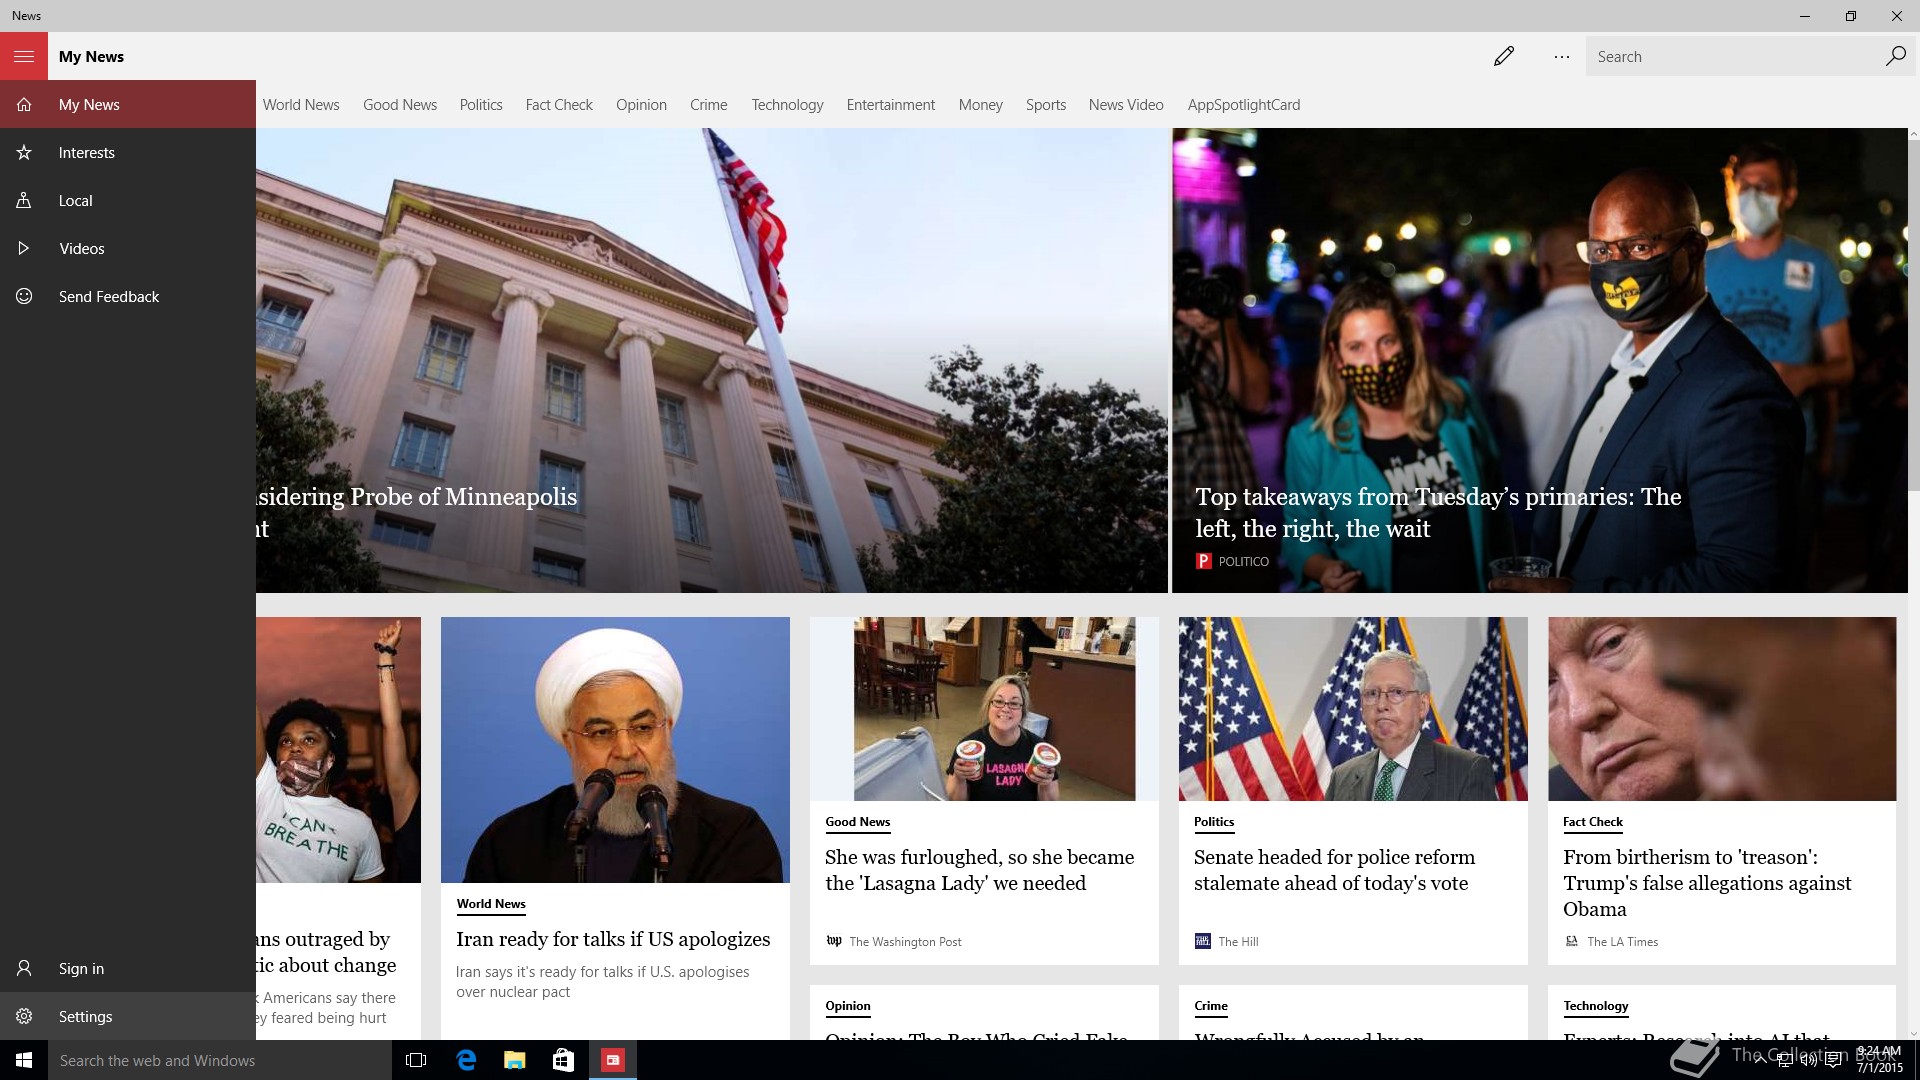Image resolution: width=1920 pixels, height=1080 pixels.
Task: Select the Interests star icon
Action: pyautogui.click(x=24, y=152)
